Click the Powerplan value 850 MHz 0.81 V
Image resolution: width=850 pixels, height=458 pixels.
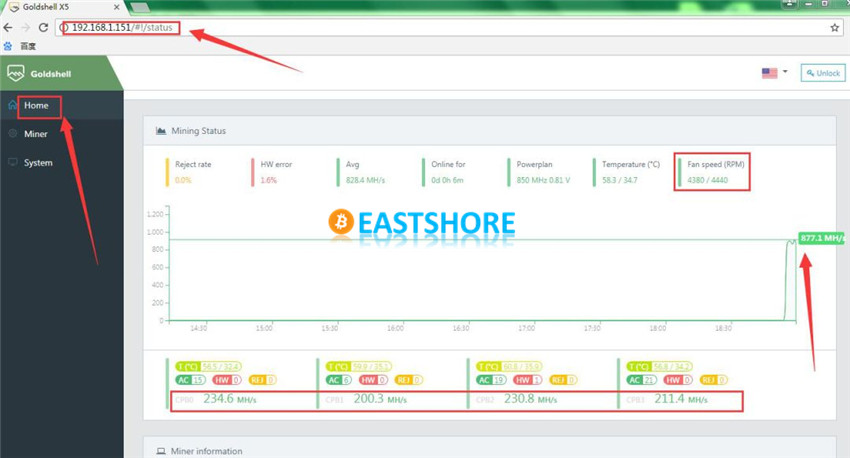point(543,180)
